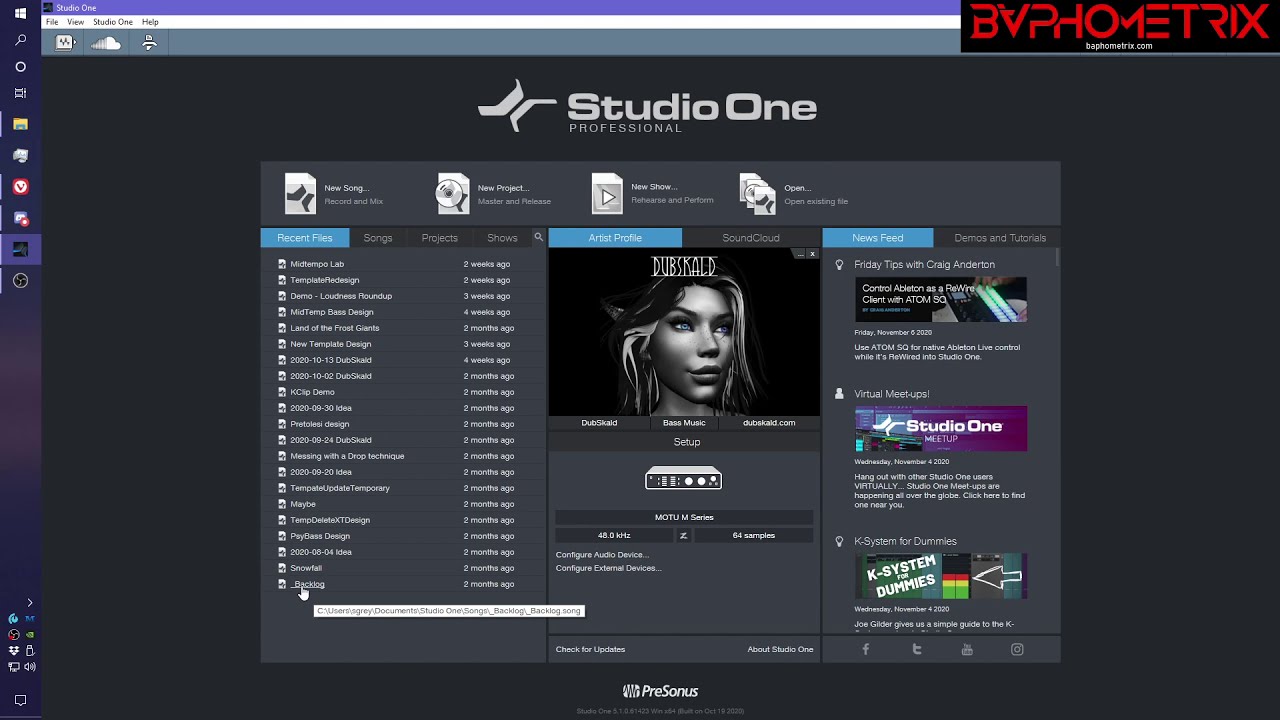Switch to the Songs tab
The height and width of the screenshot is (720, 1280).
click(378, 238)
